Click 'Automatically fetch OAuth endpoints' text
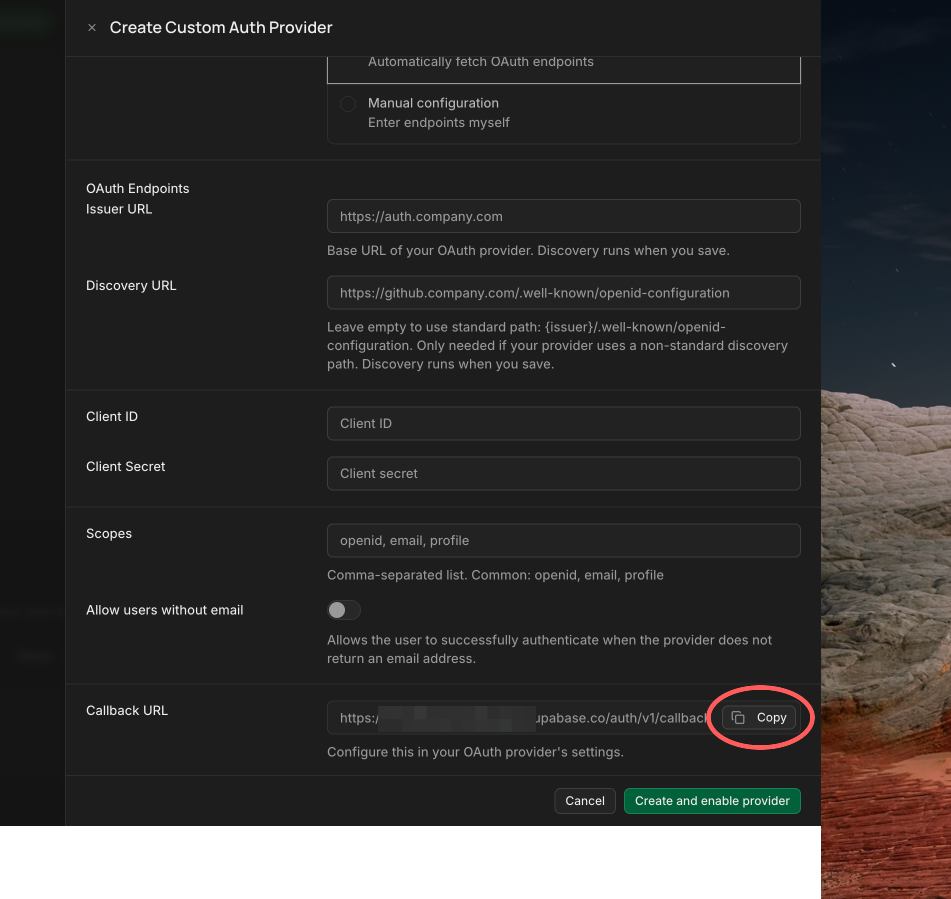This screenshot has height=899, width=951. pos(480,62)
